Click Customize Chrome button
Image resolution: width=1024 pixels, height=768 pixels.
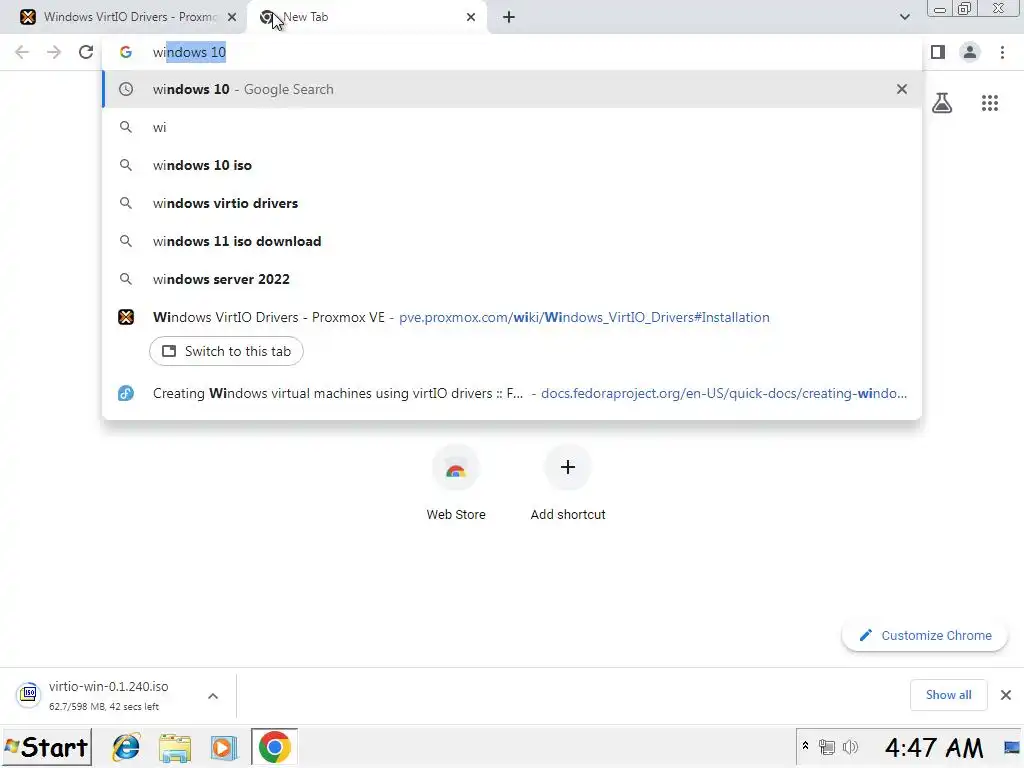point(925,635)
